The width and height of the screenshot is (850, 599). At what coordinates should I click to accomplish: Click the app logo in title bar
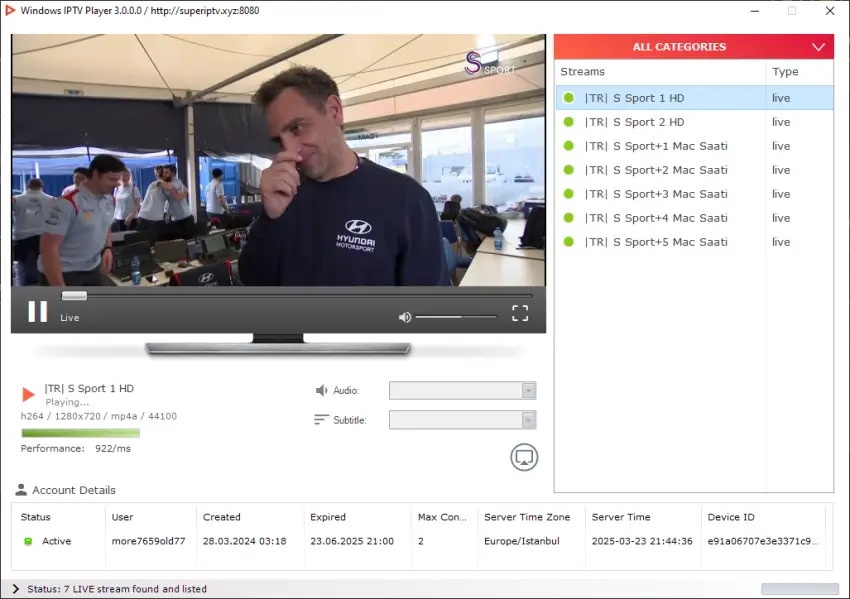pos(10,10)
